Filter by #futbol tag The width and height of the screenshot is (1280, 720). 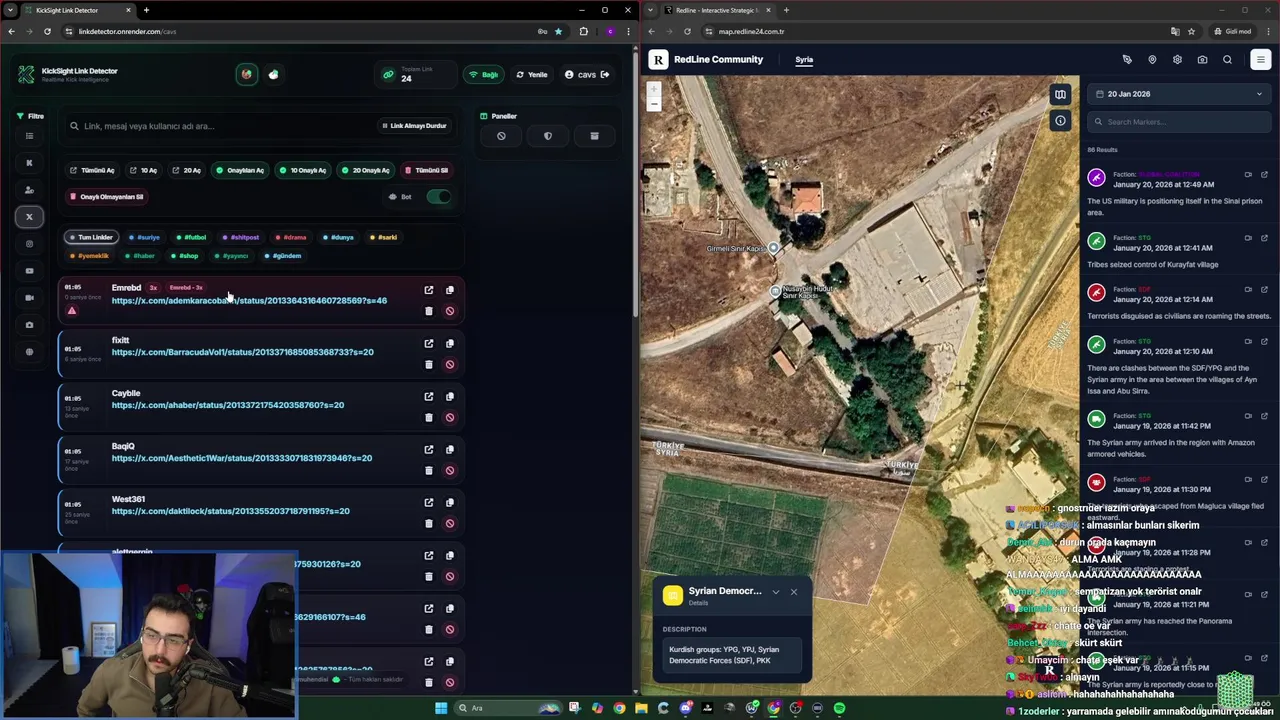click(x=191, y=237)
